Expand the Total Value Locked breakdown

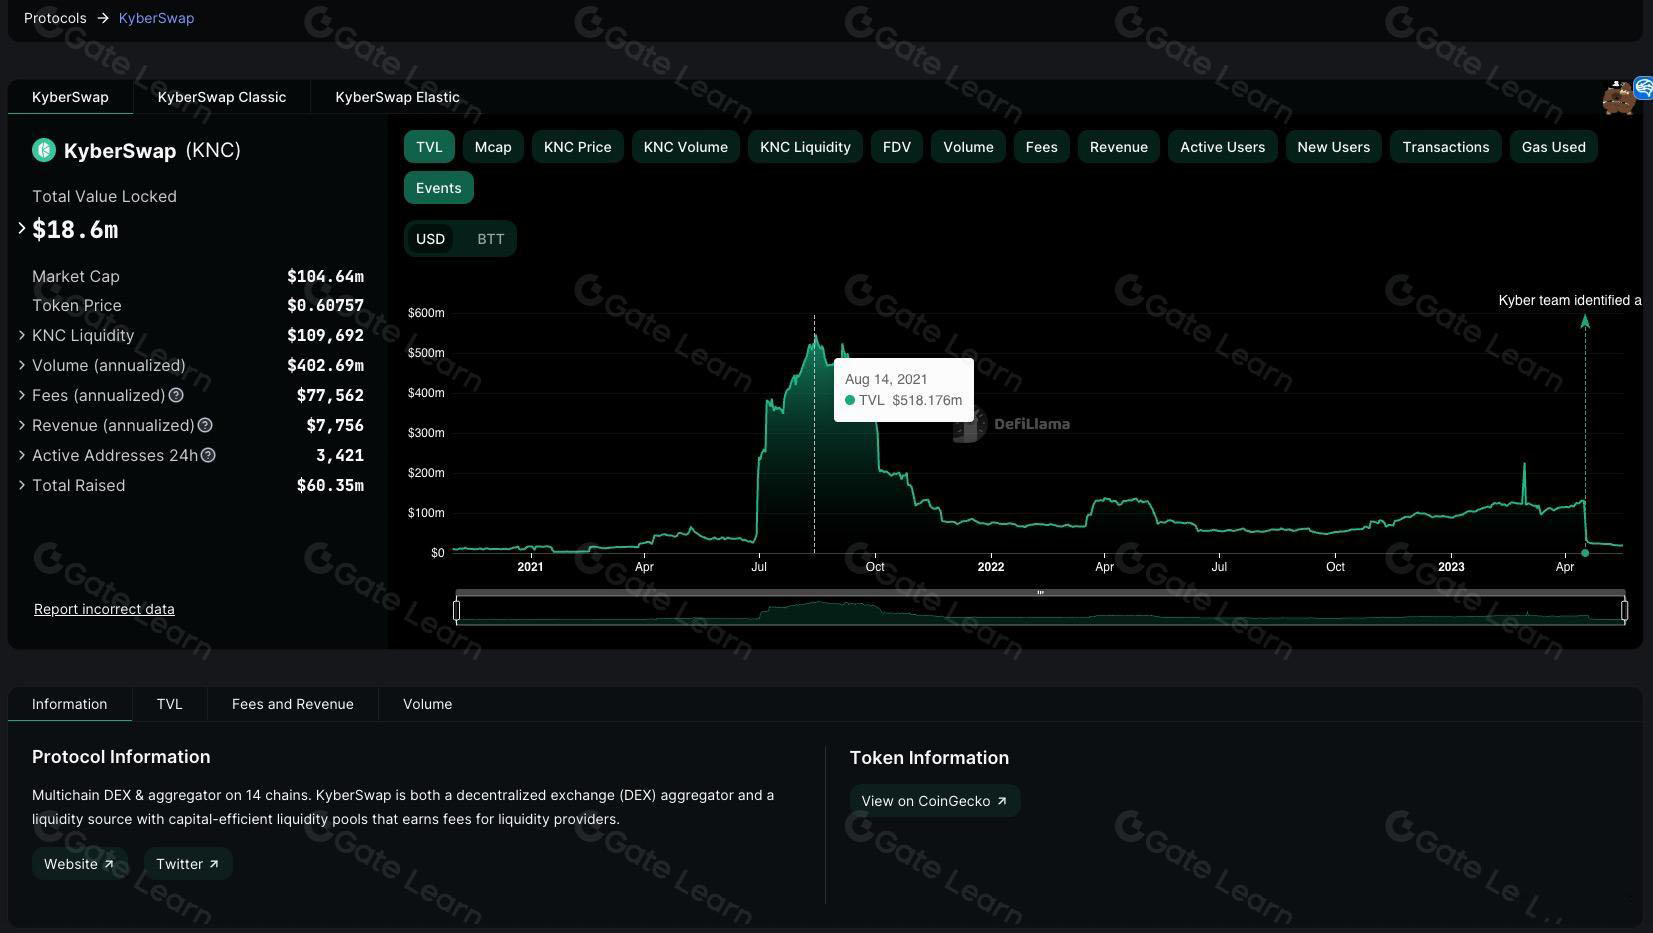(22, 229)
